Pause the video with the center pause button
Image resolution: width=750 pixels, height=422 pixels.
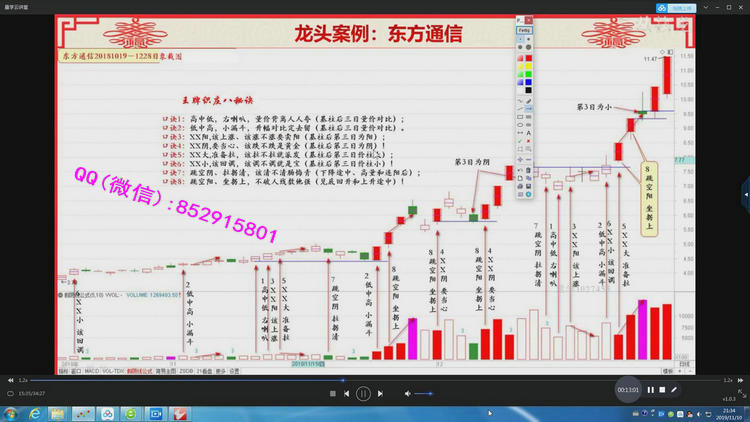(x=364, y=394)
